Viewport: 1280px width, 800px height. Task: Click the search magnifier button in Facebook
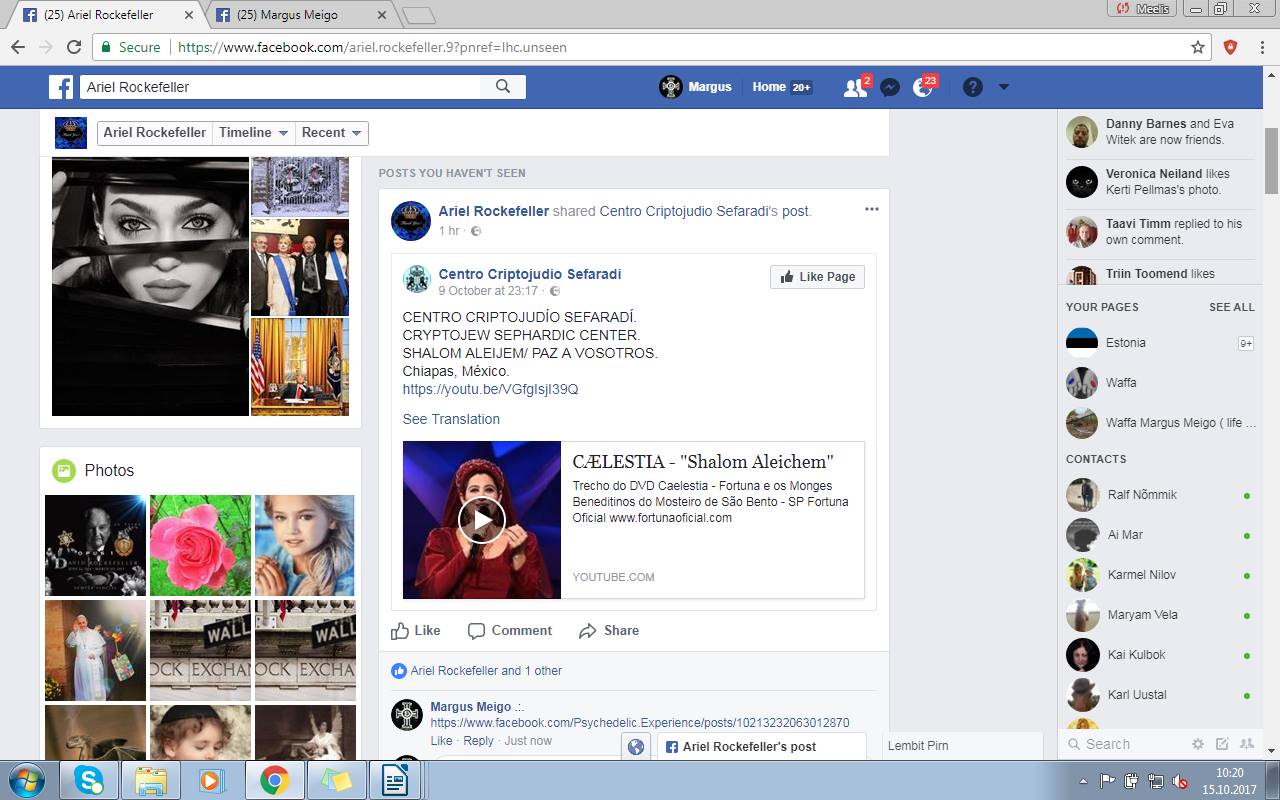pos(503,87)
